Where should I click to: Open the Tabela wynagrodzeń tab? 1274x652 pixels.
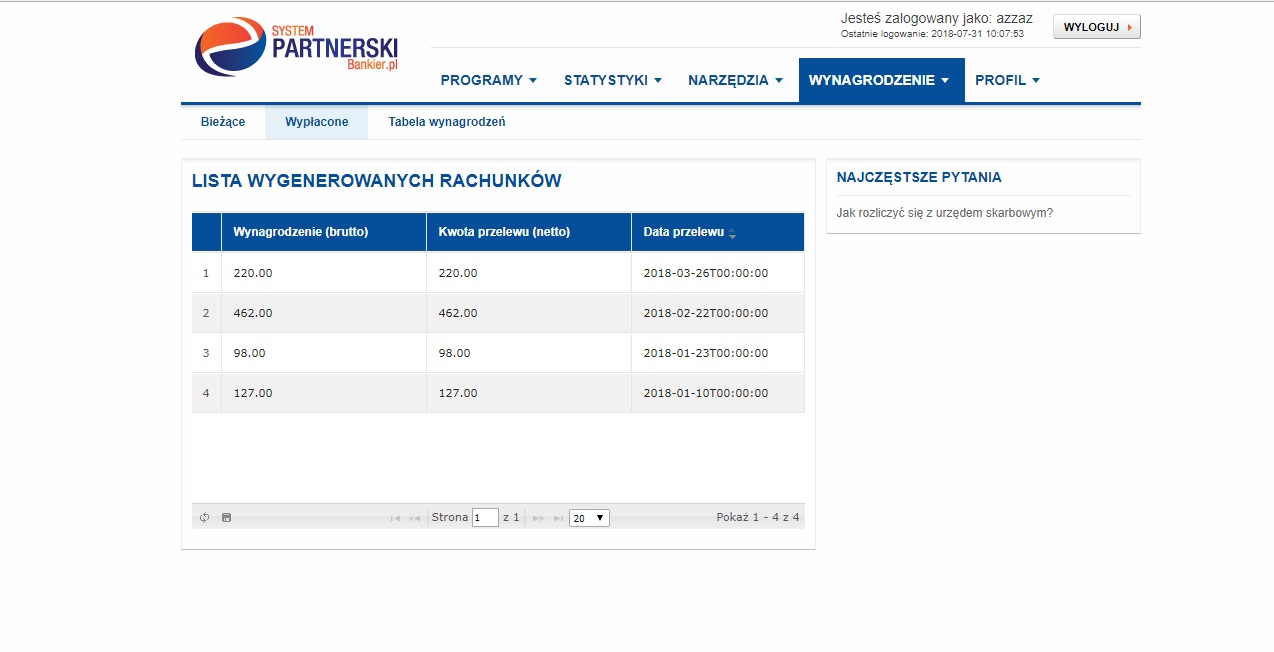click(447, 122)
